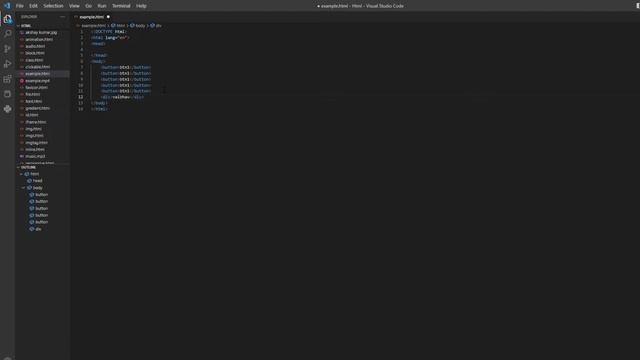Open the Extensions view
640x360 pixels.
click(7, 79)
